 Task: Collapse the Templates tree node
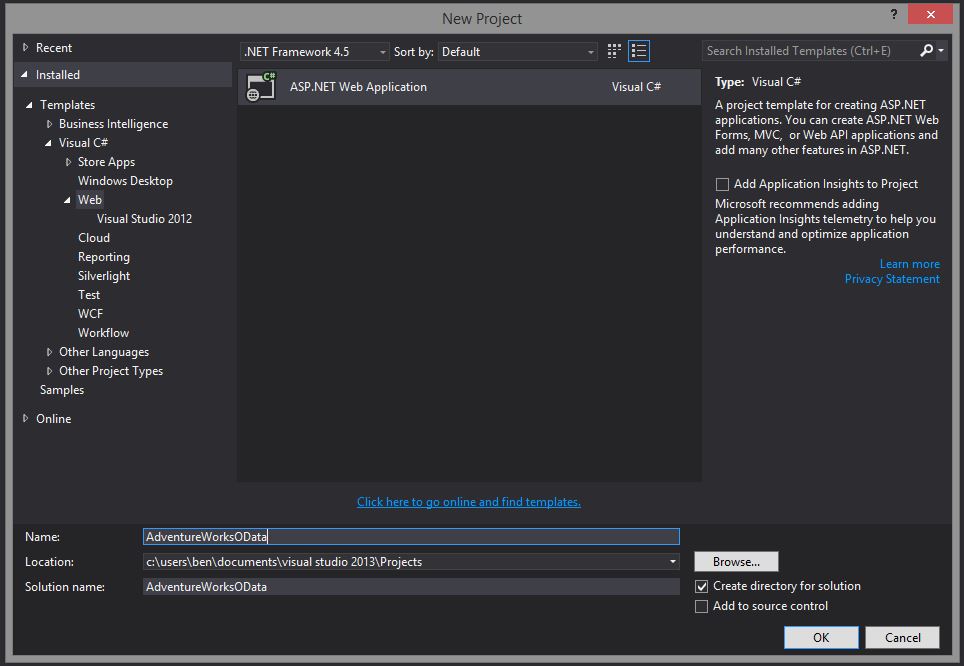pyautogui.click(x=29, y=105)
